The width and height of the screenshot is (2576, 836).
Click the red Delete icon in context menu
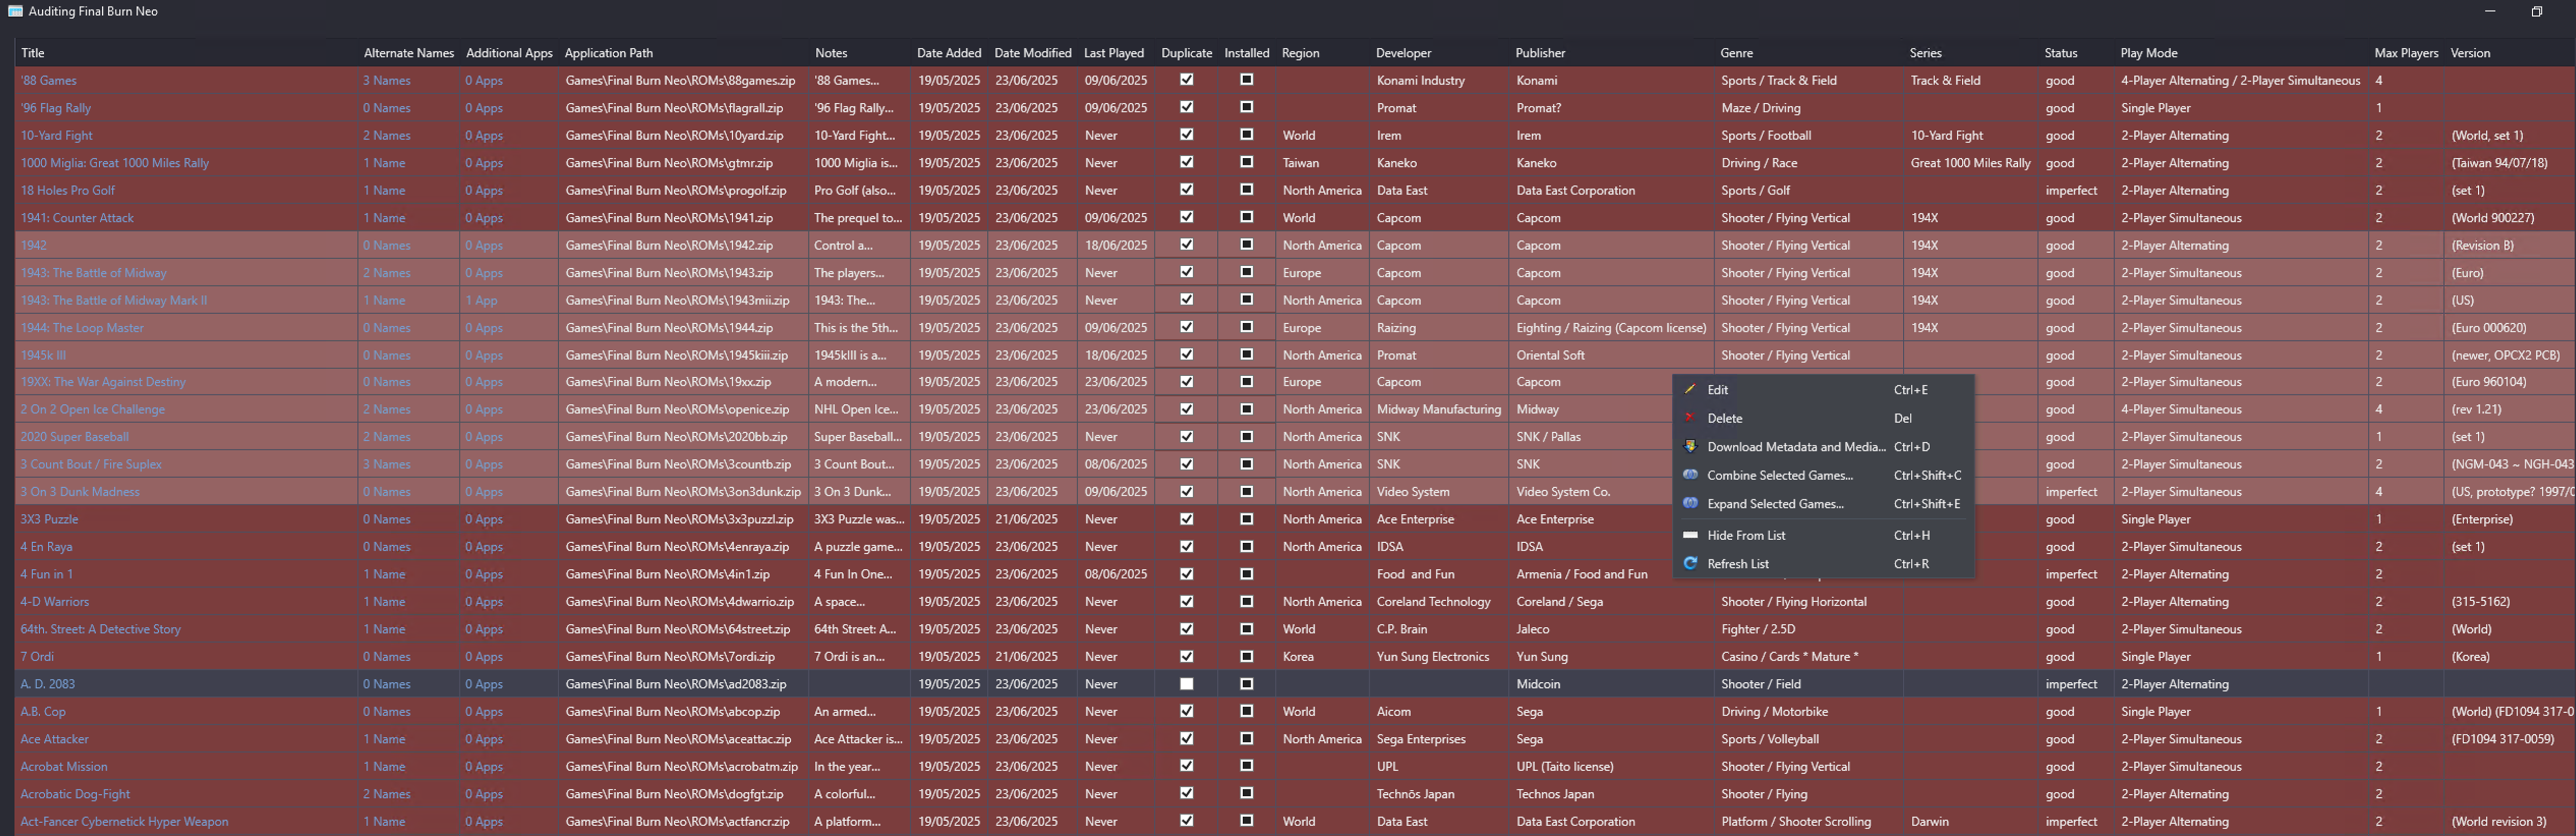(1690, 418)
